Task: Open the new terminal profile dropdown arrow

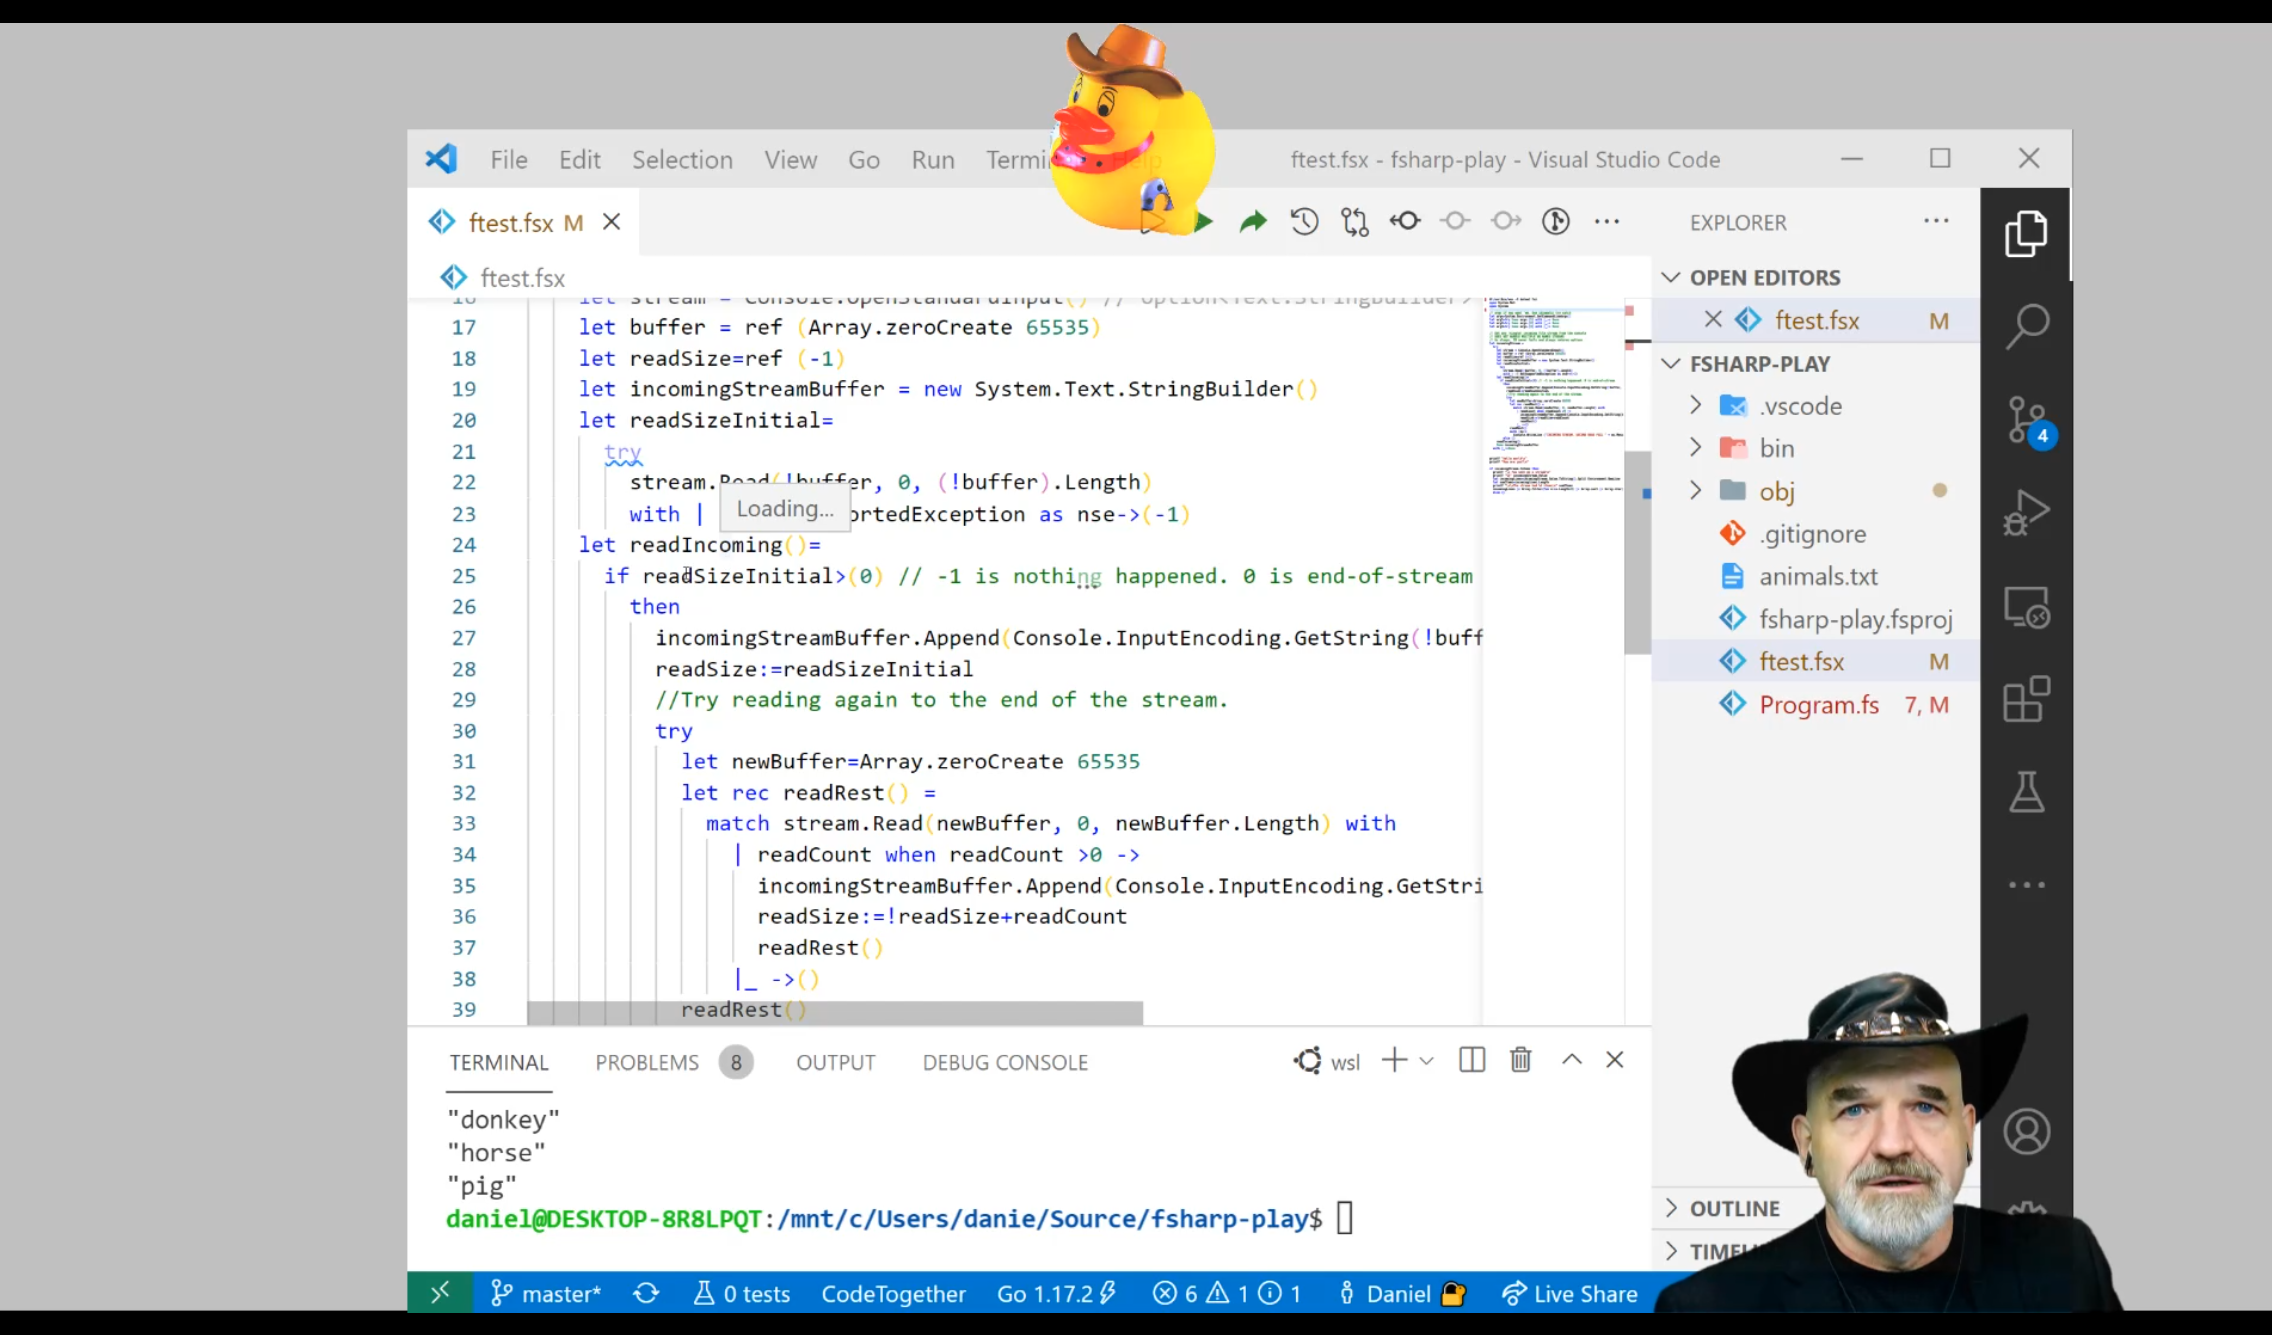Action: (1426, 1061)
